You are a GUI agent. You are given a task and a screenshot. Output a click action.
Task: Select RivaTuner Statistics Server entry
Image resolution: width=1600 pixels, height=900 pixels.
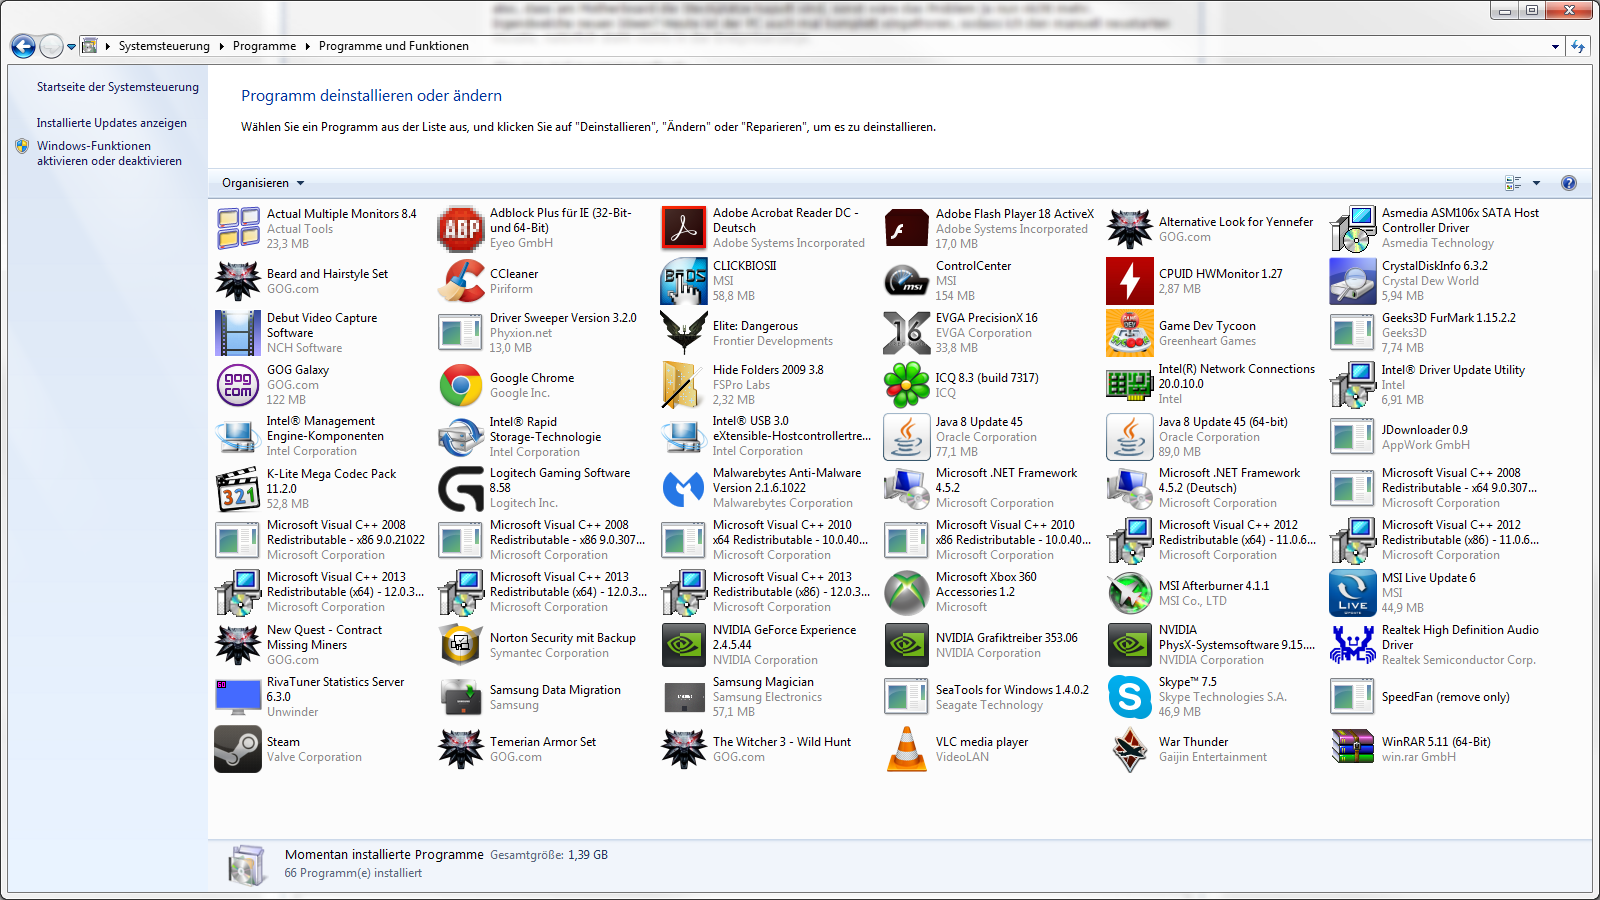[x=321, y=697]
